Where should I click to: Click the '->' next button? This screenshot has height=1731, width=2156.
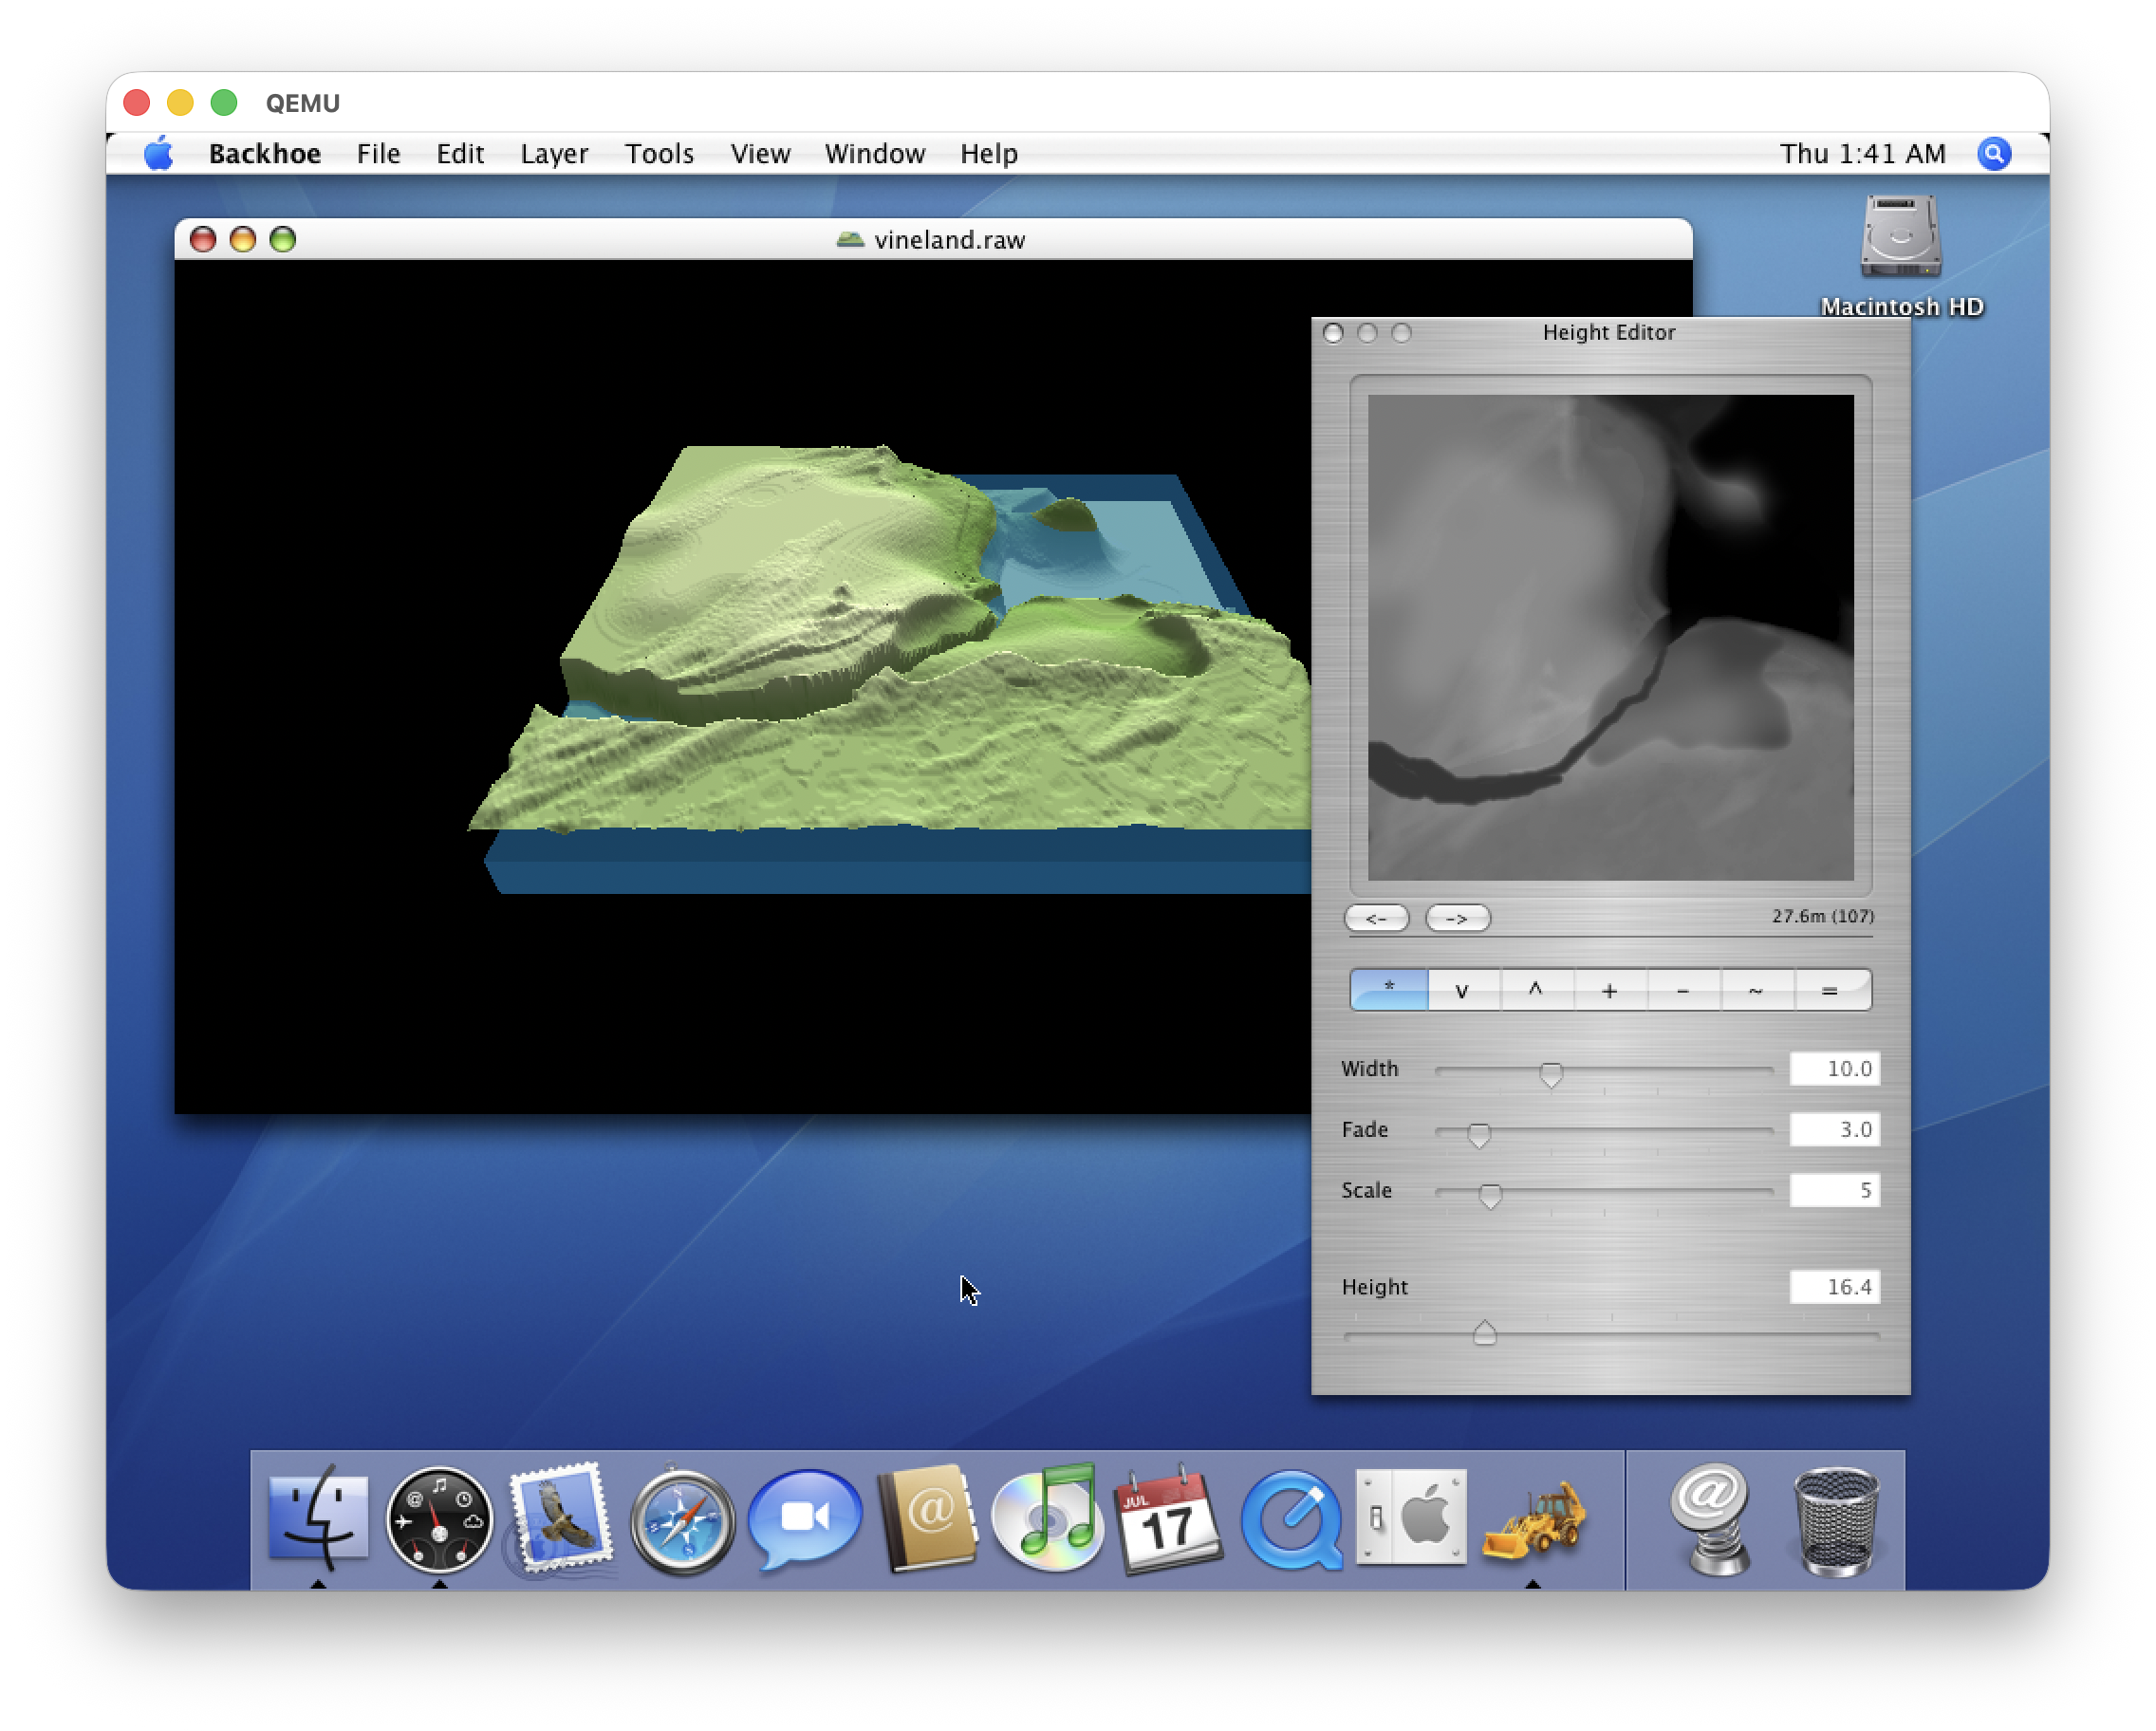click(1457, 917)
